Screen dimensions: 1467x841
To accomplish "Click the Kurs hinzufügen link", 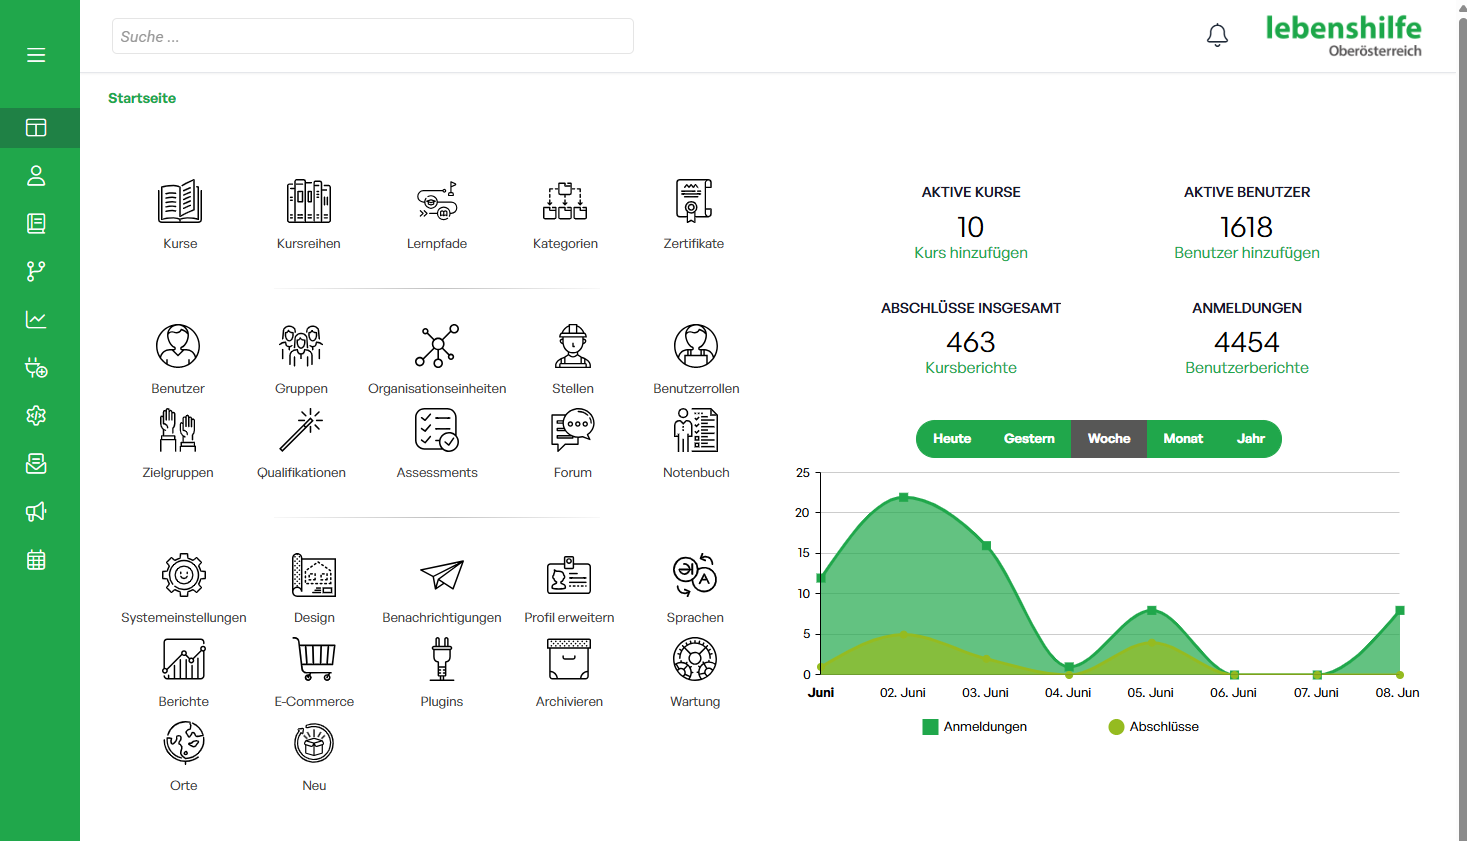I will pos(971,253).
